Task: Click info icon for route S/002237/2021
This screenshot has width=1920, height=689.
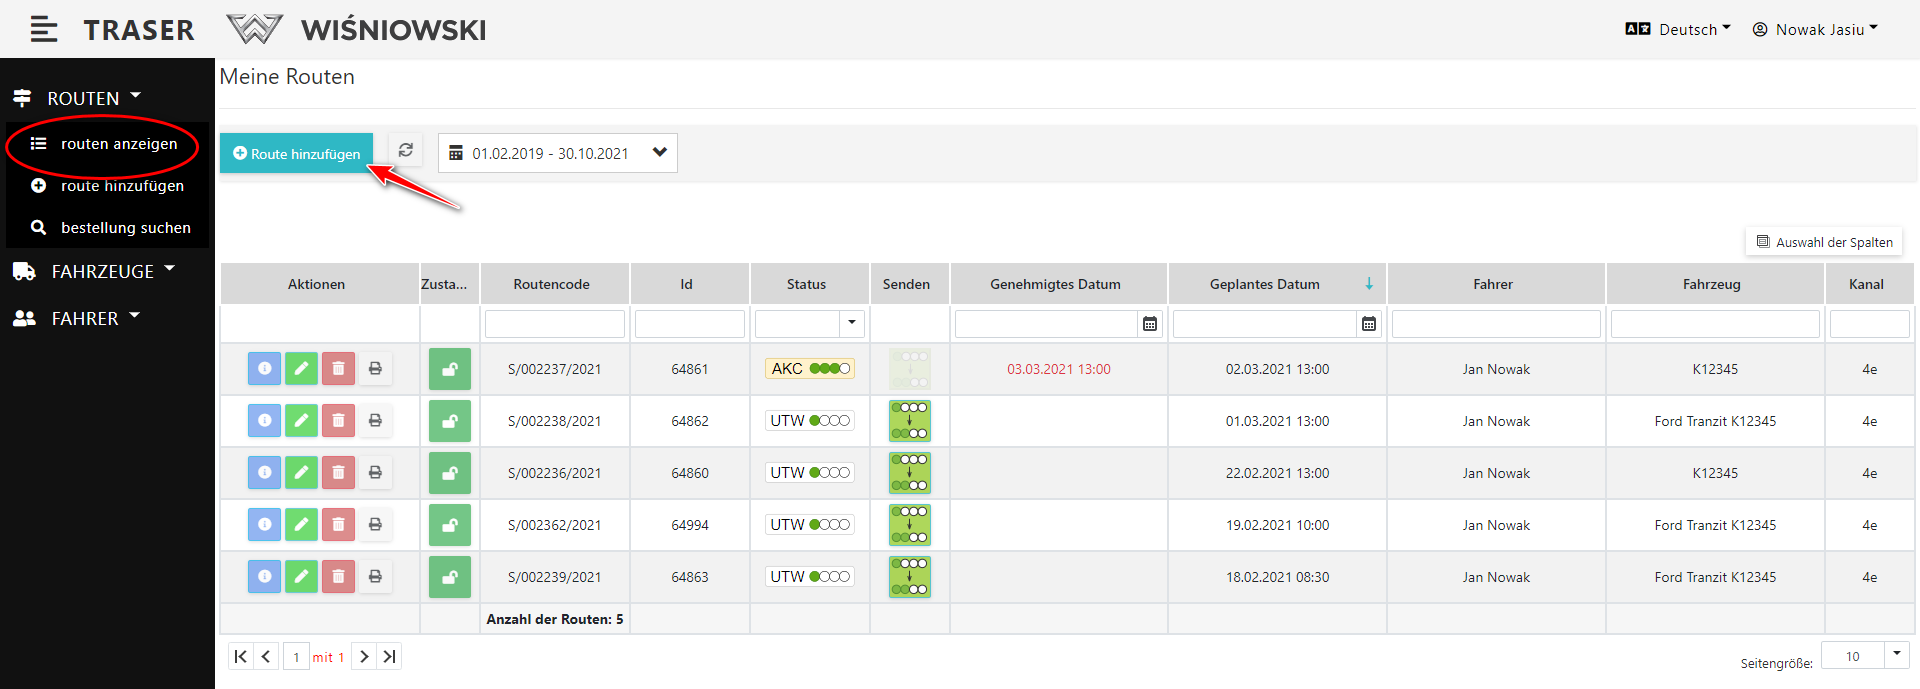Action: (264, 369)
